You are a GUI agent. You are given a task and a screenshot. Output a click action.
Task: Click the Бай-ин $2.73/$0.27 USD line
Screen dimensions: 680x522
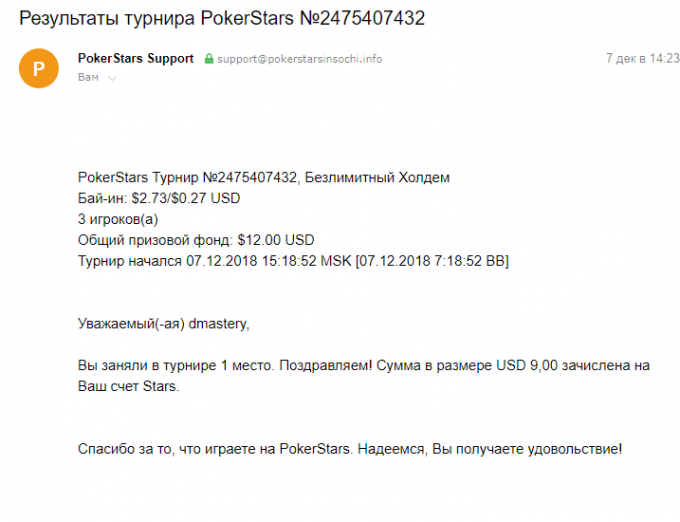pyautogui.click(x=159, y=198)
